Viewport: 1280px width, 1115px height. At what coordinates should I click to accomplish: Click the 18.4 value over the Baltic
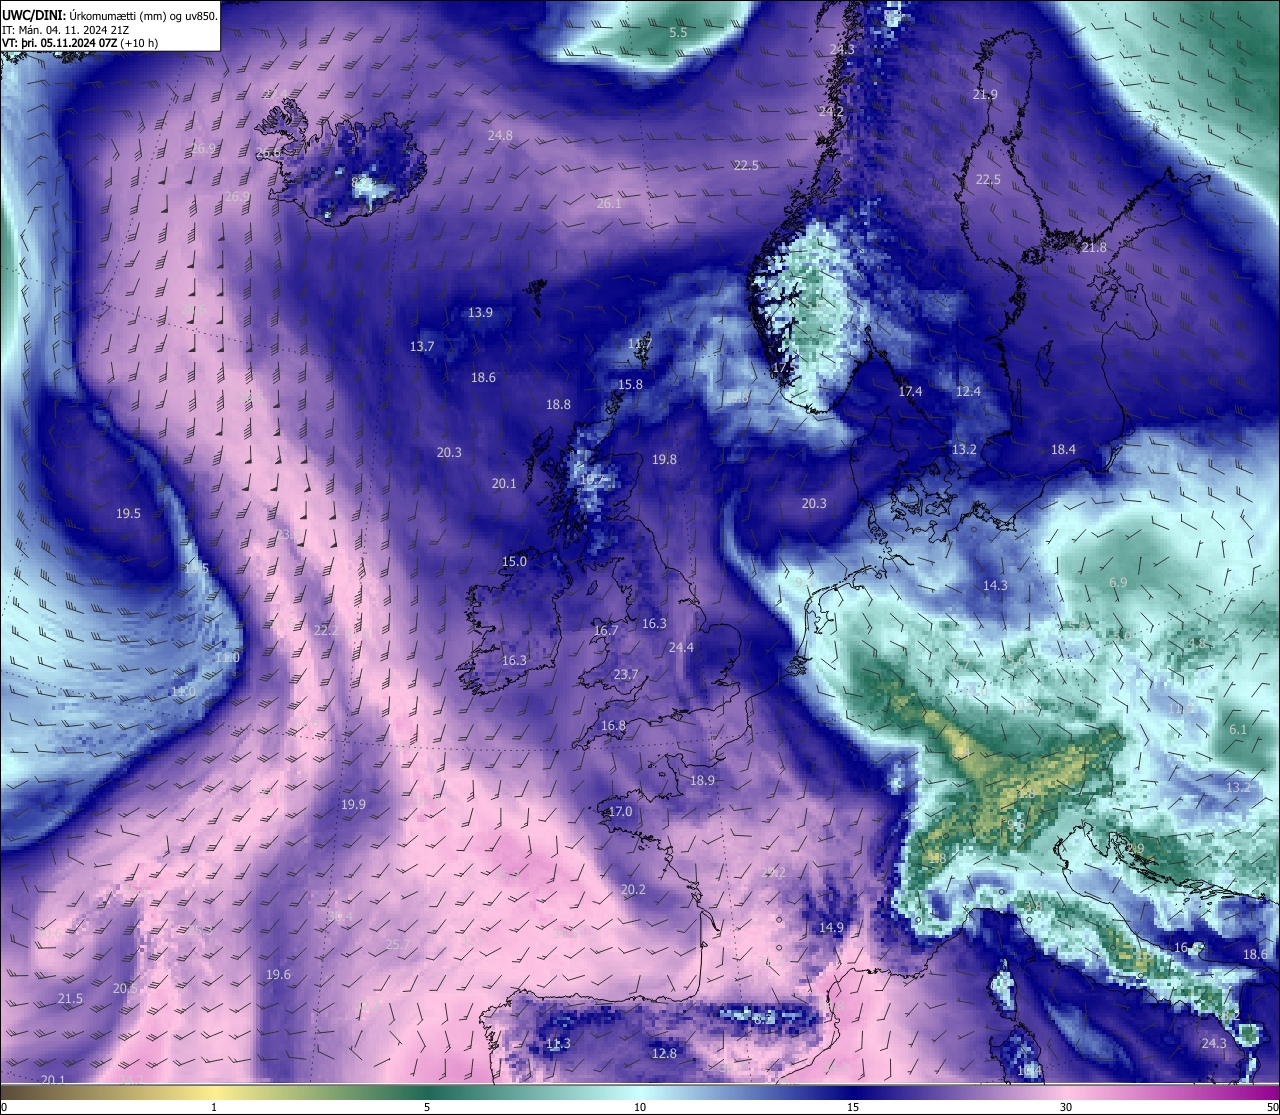(1063, 450)
